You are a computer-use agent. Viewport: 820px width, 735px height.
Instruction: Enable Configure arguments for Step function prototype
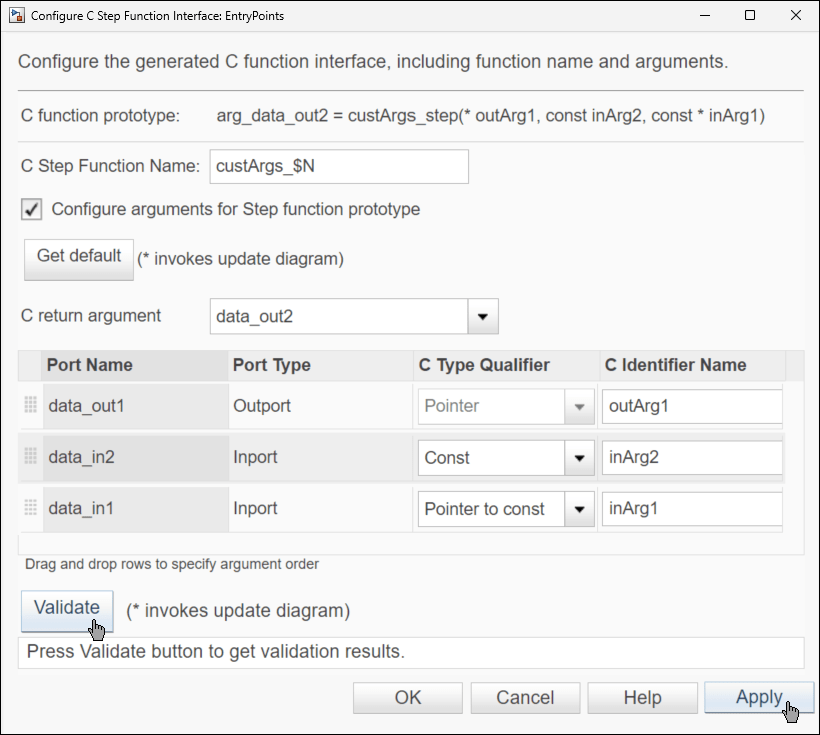(x=29, y=209)
